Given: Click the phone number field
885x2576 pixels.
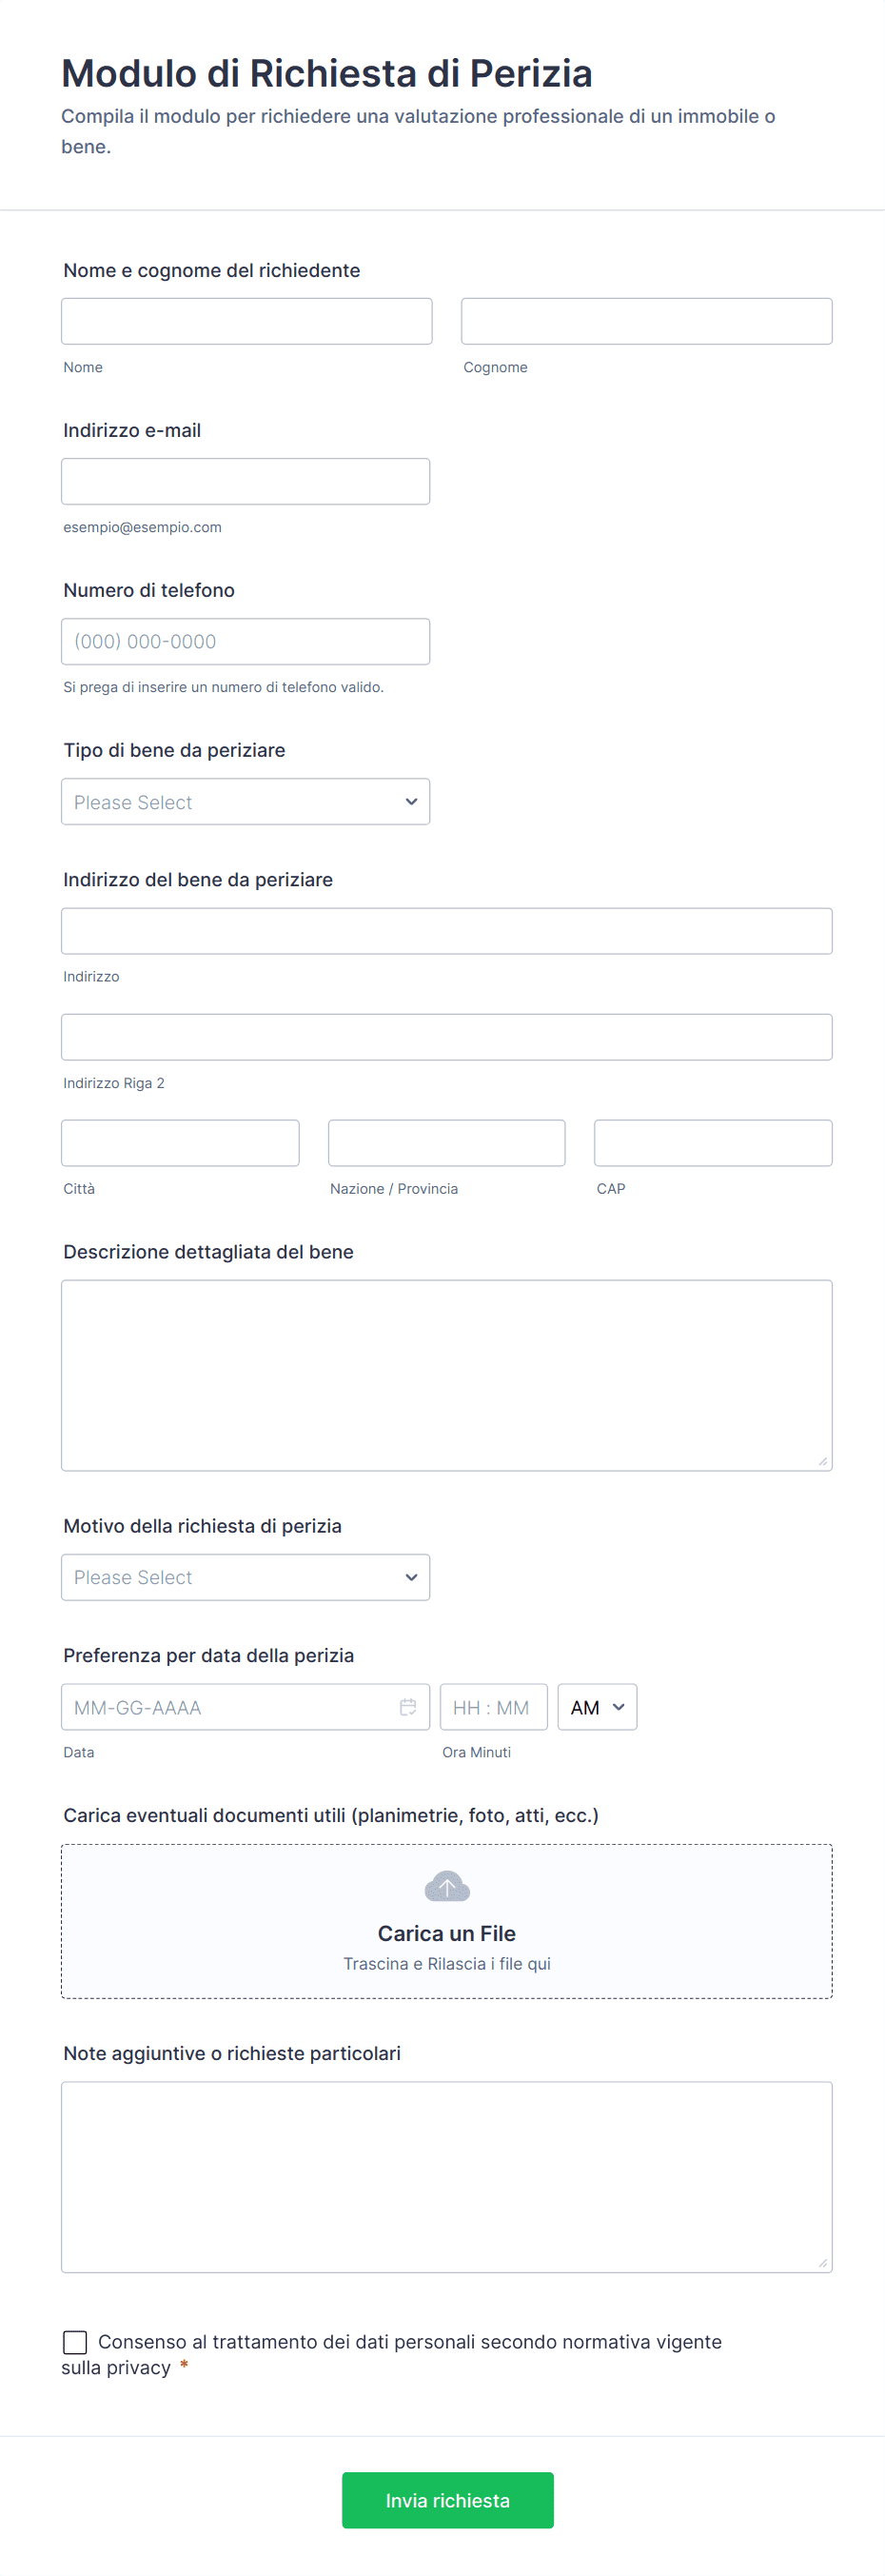Looking at the screenshot, I should (x=245, y=641).
